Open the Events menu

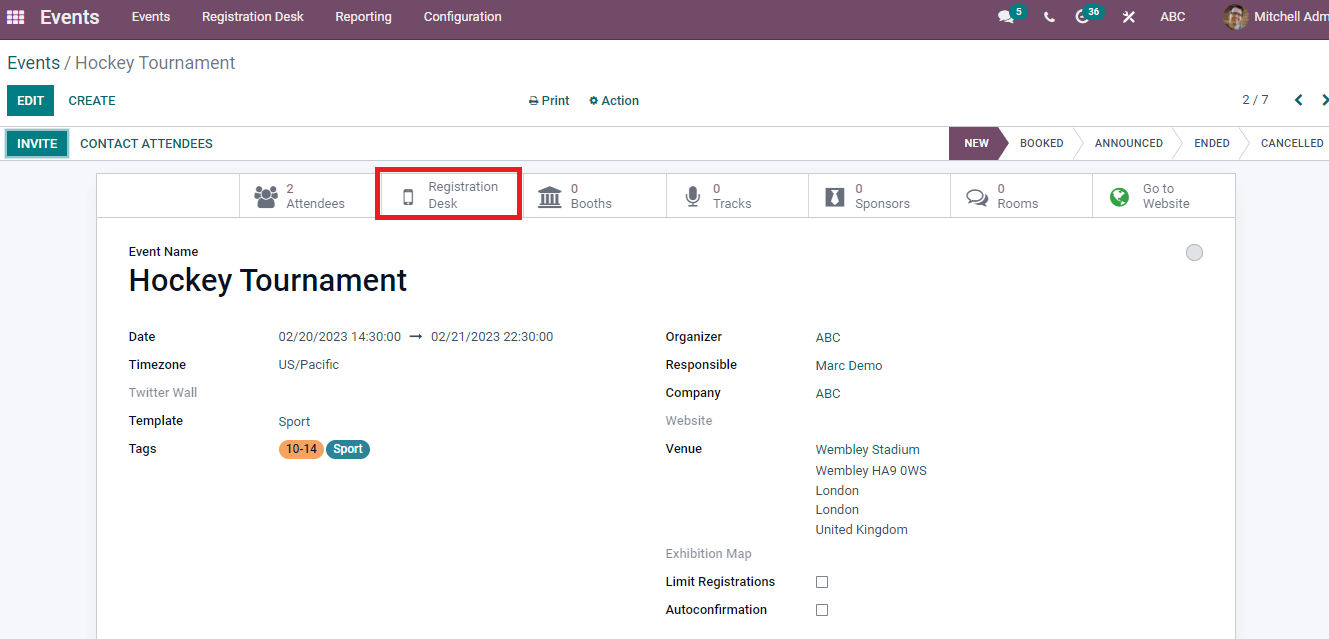click(151, 17)
